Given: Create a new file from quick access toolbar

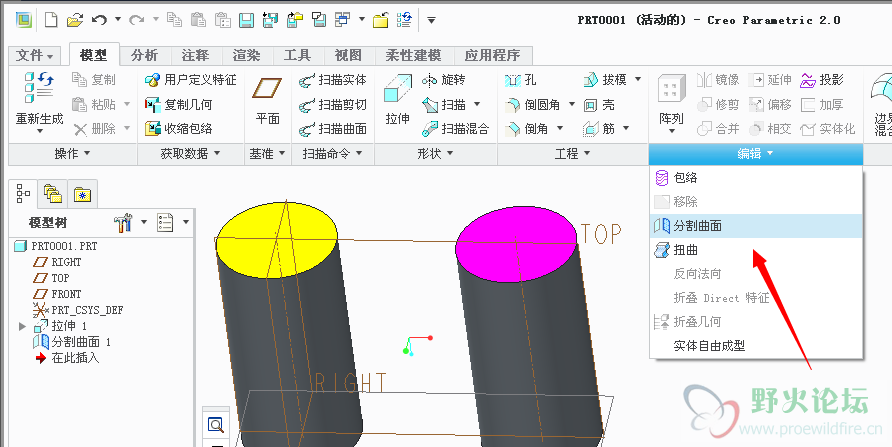Looking at the screenshot, I should click(x=51, y=21).
